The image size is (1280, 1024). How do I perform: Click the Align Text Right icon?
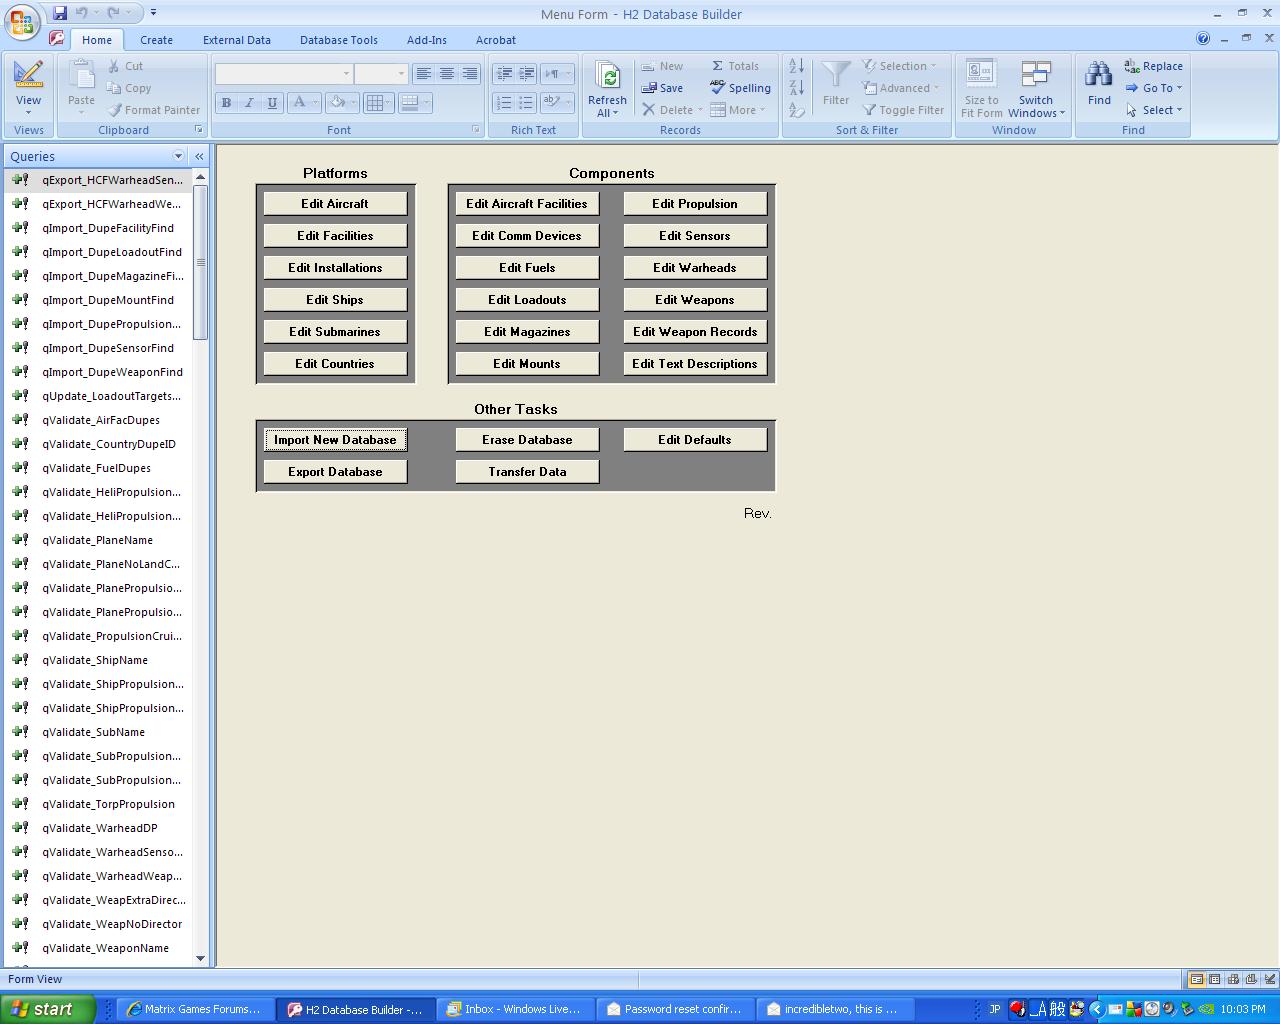click(x=469, y=74)
